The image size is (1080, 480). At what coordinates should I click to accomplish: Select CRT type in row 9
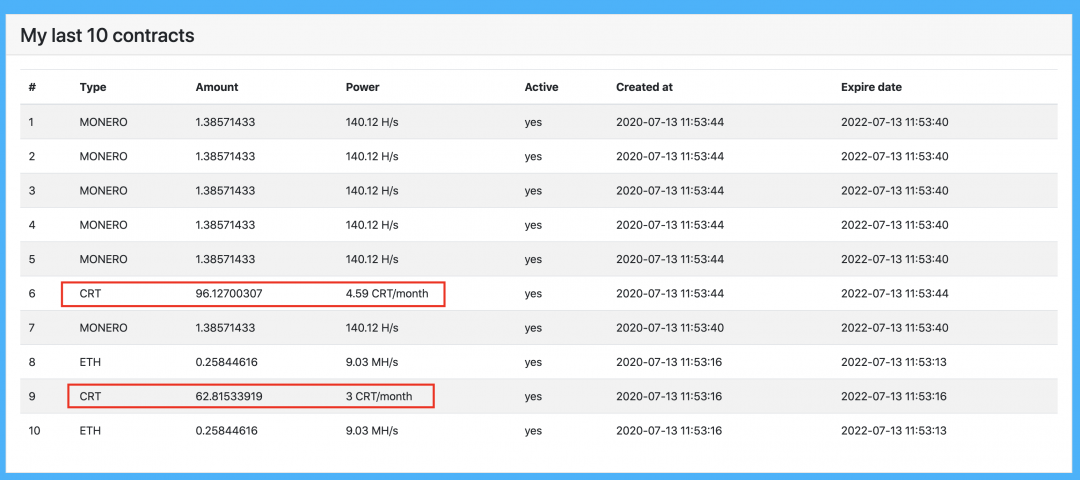(x=90, y=397)
